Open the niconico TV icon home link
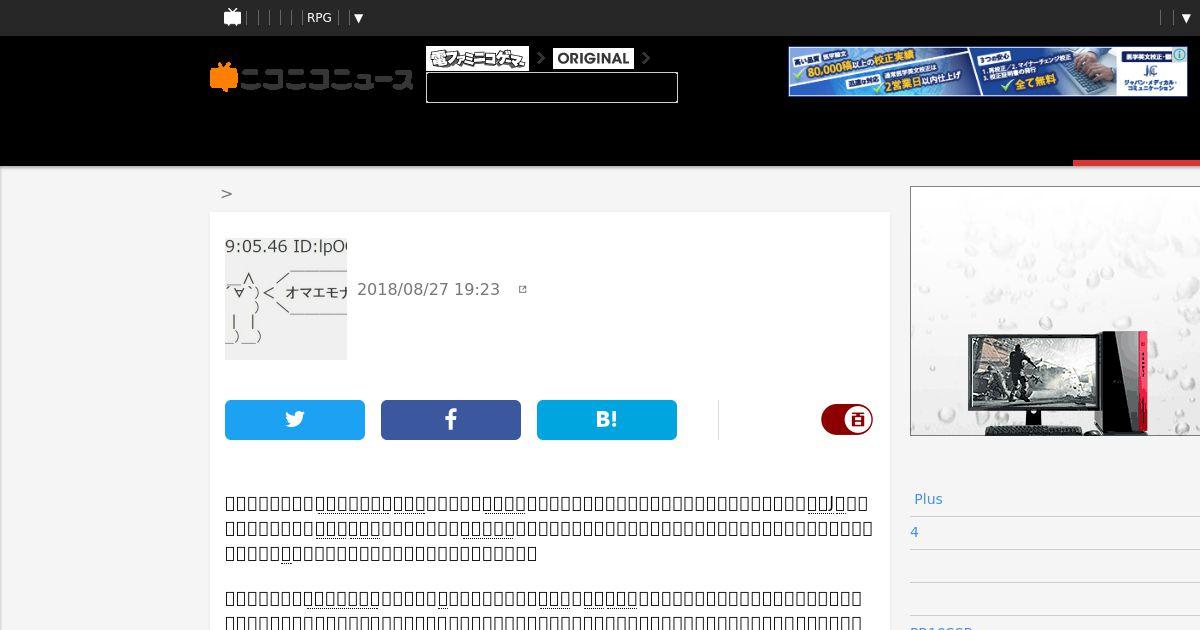This screenshot has width=1200, height=630. coord(232,17)
